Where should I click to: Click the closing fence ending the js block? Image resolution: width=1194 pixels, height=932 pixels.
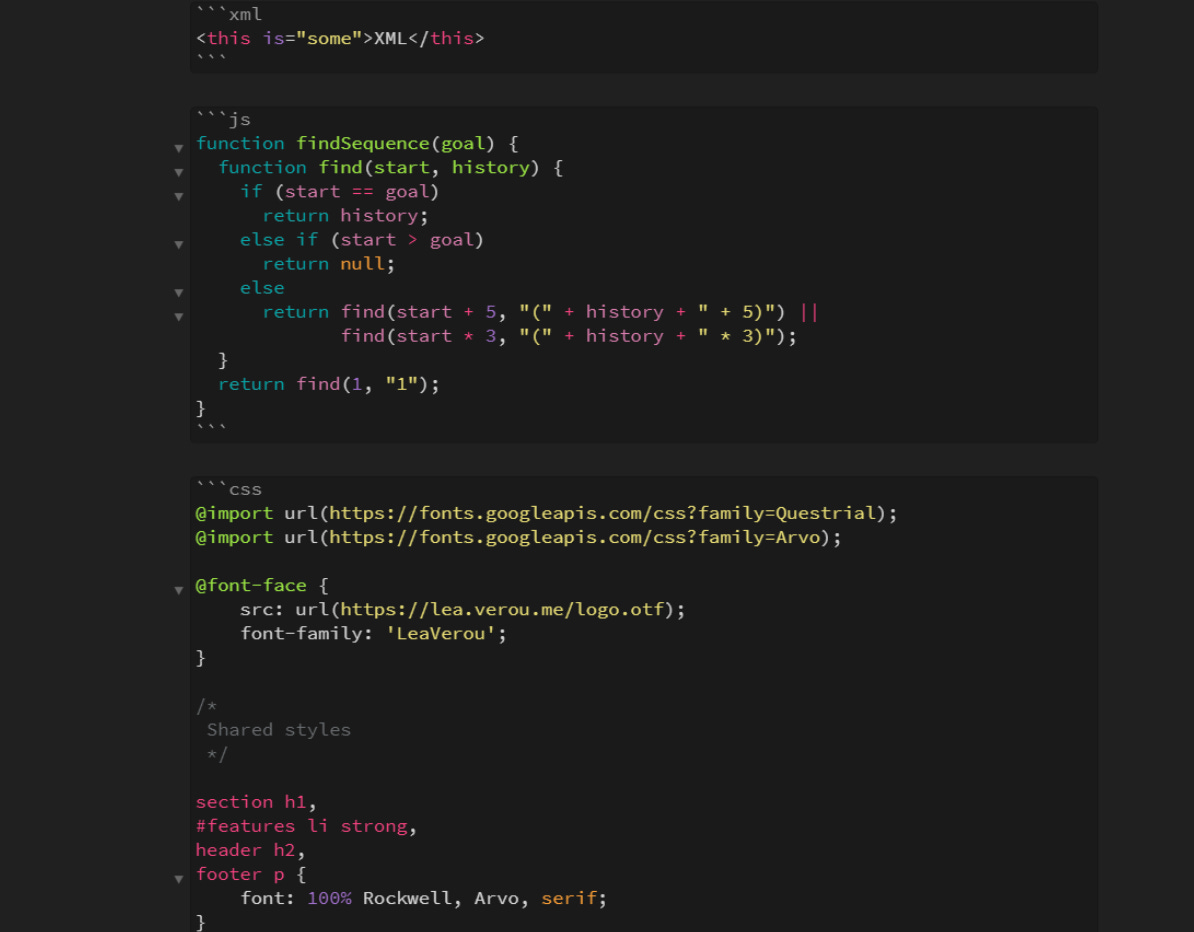(x=212, y=429)
